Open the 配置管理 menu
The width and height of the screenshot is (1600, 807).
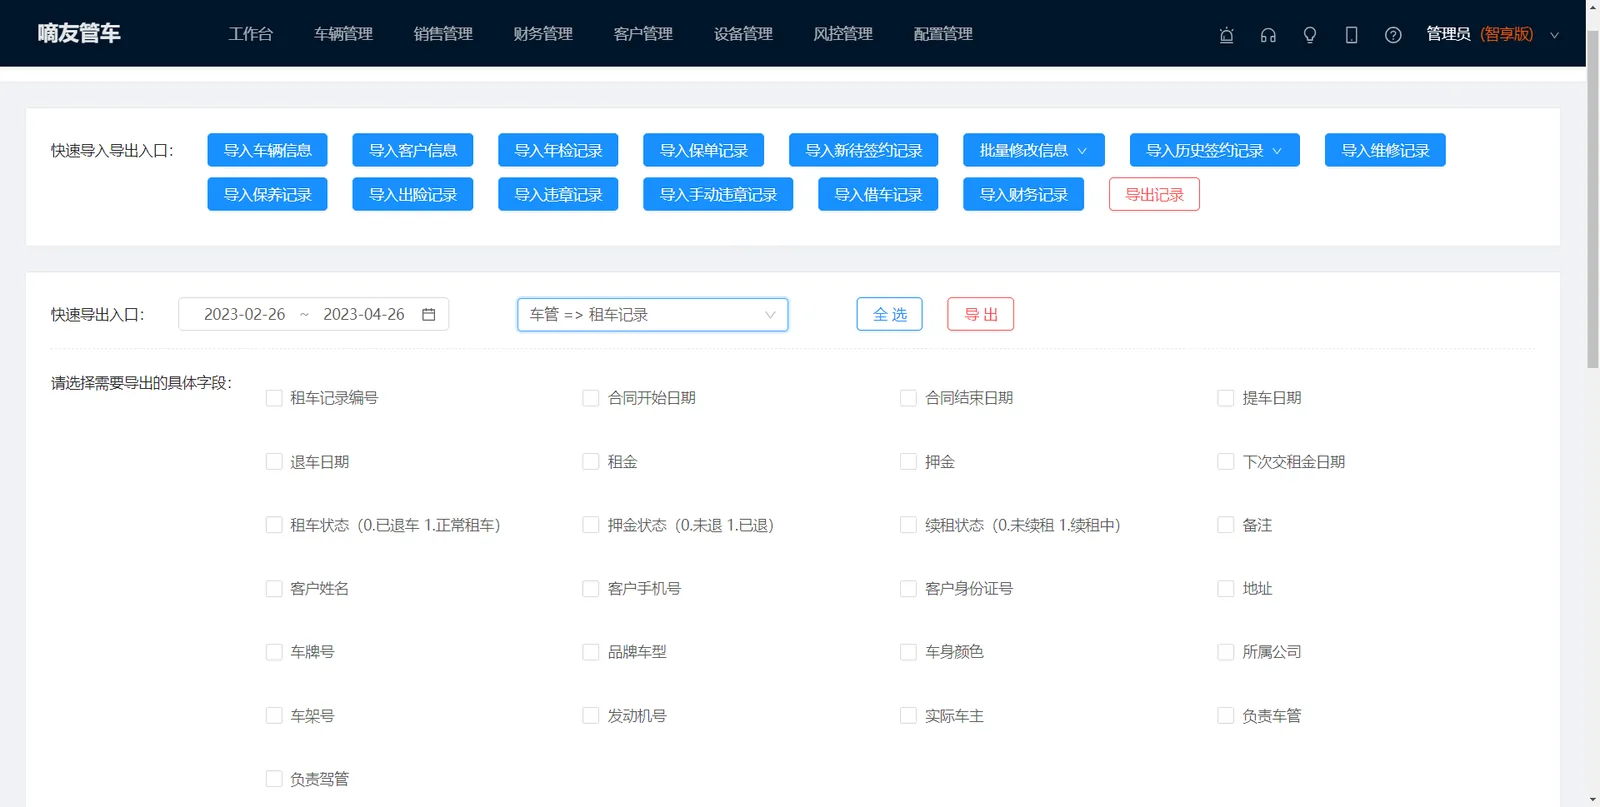[943, 34]
